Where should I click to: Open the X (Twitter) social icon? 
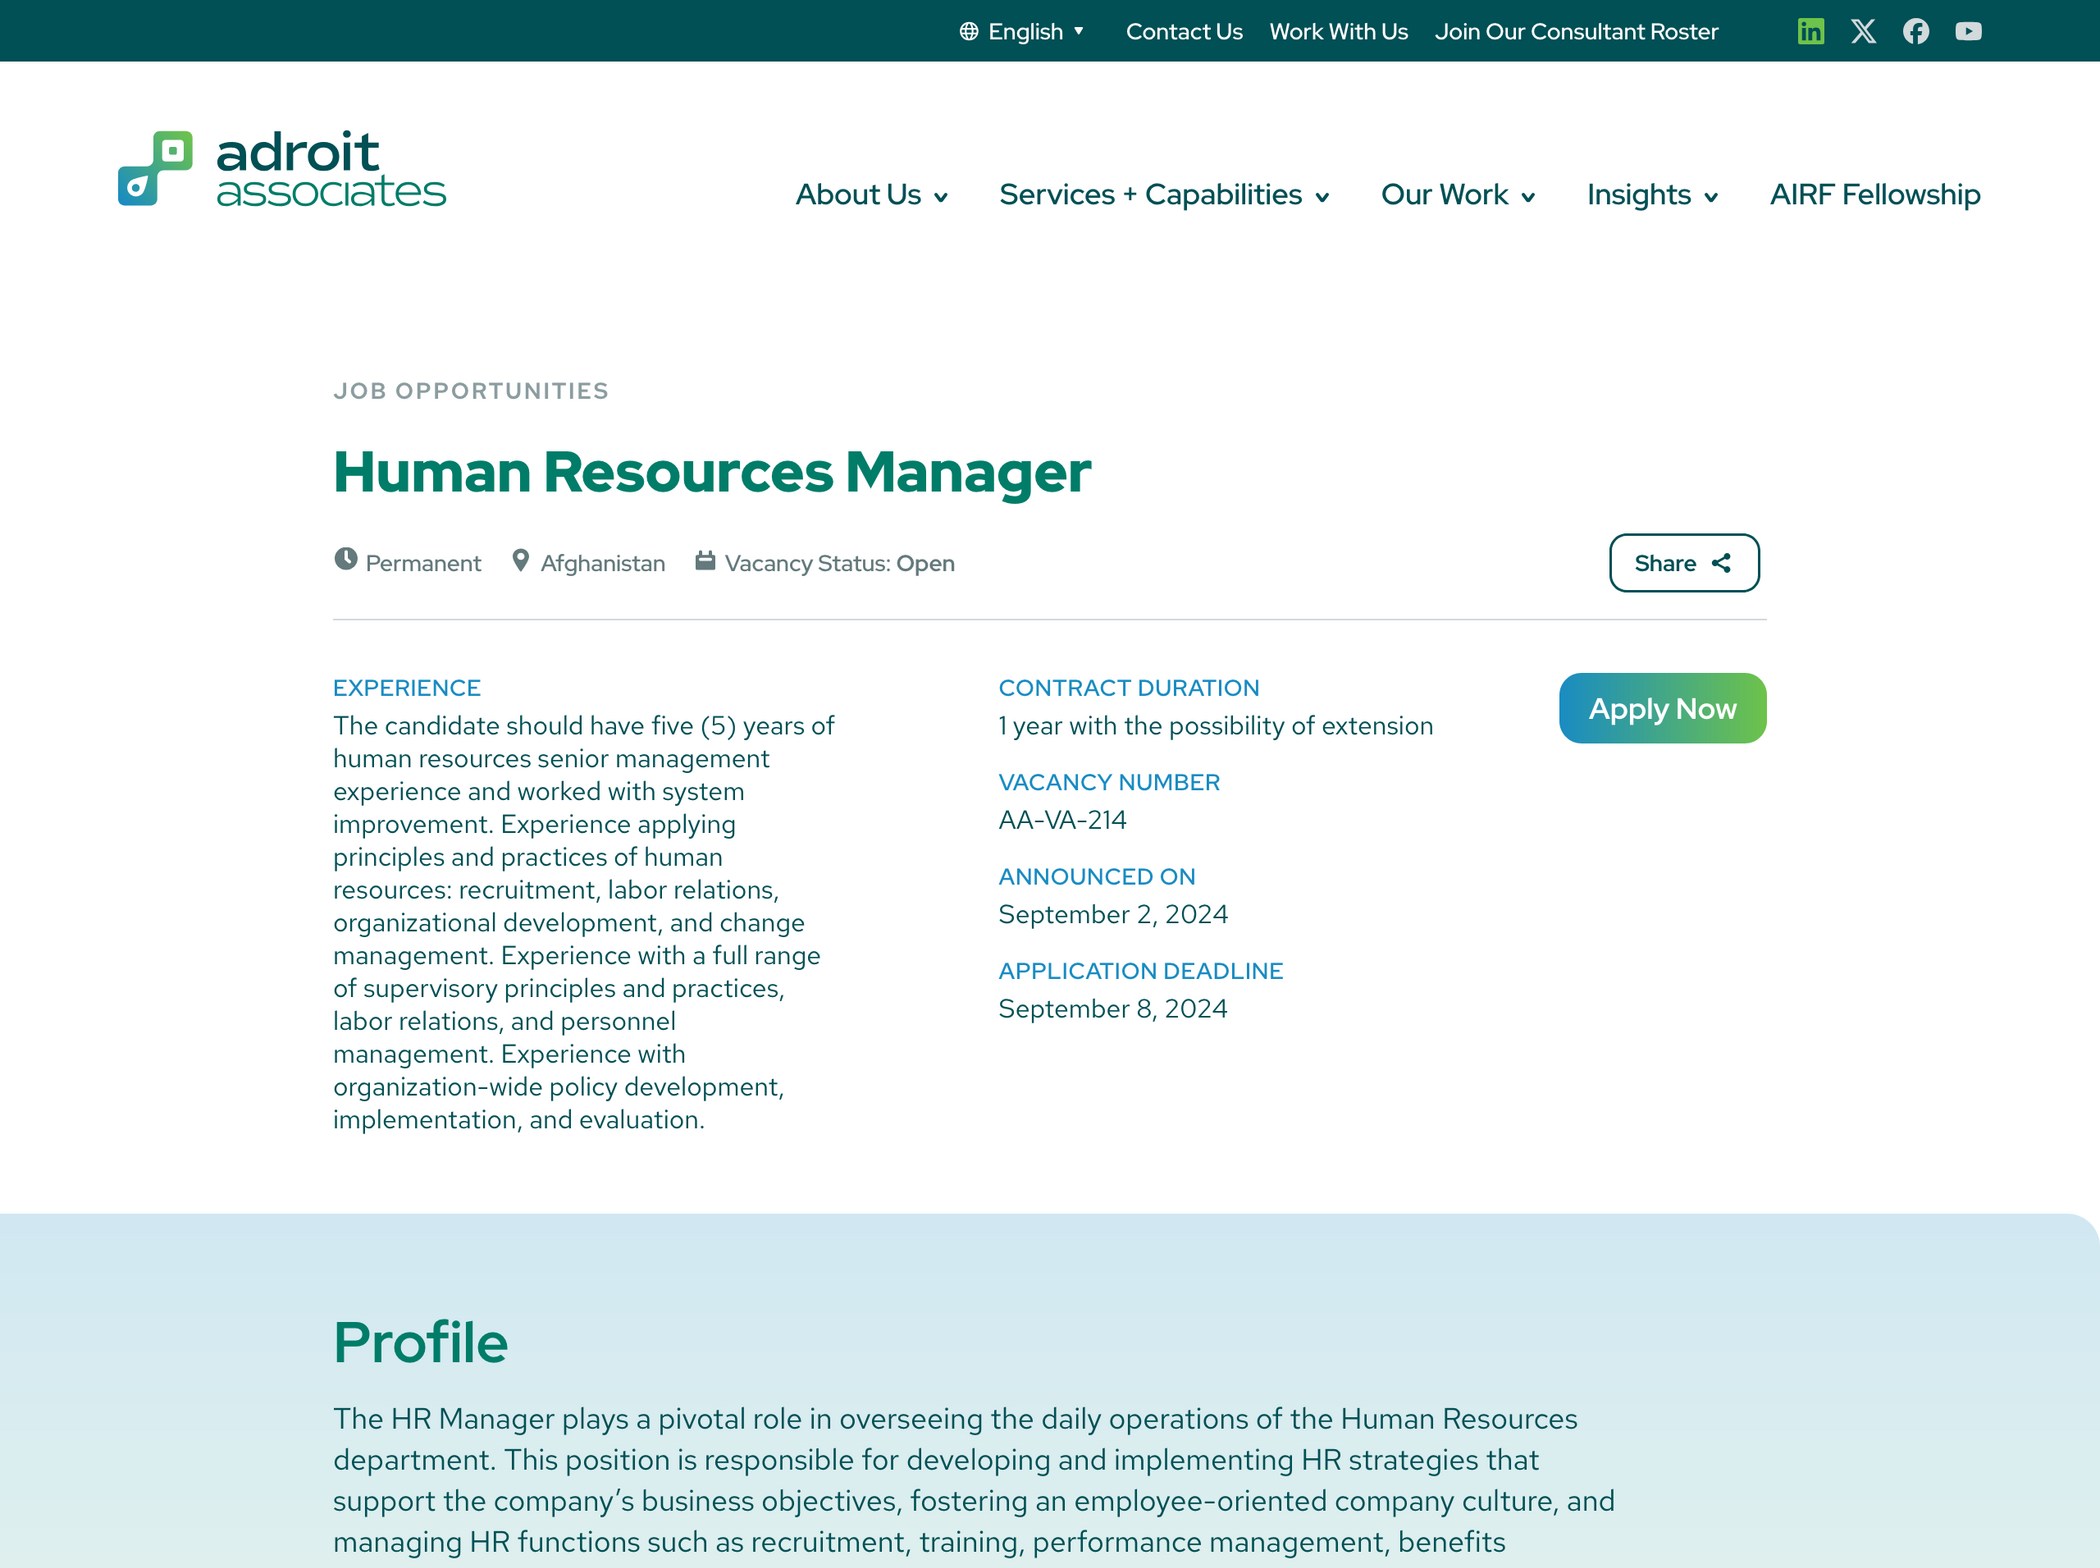(x=1863, y=31)
